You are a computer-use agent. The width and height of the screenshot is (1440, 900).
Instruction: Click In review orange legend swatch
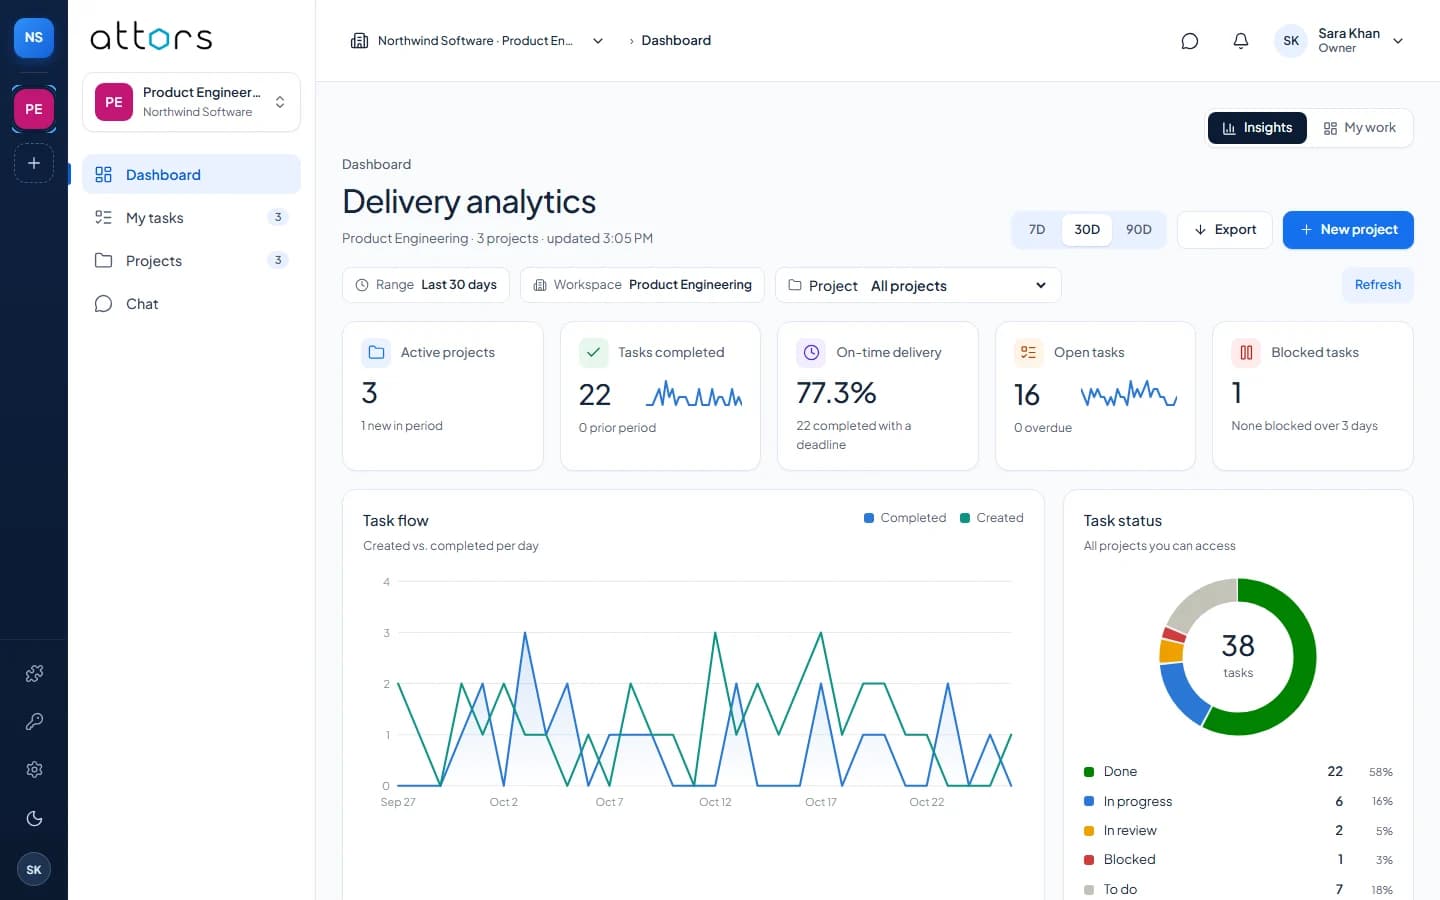pos(1089,831)
